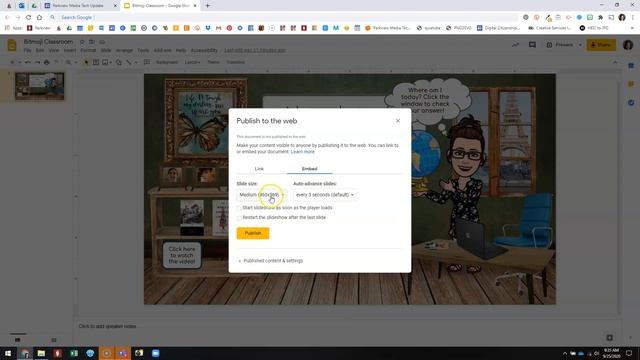Open the Slide size dropdown
640x360 pixels.
pos(261,195)
